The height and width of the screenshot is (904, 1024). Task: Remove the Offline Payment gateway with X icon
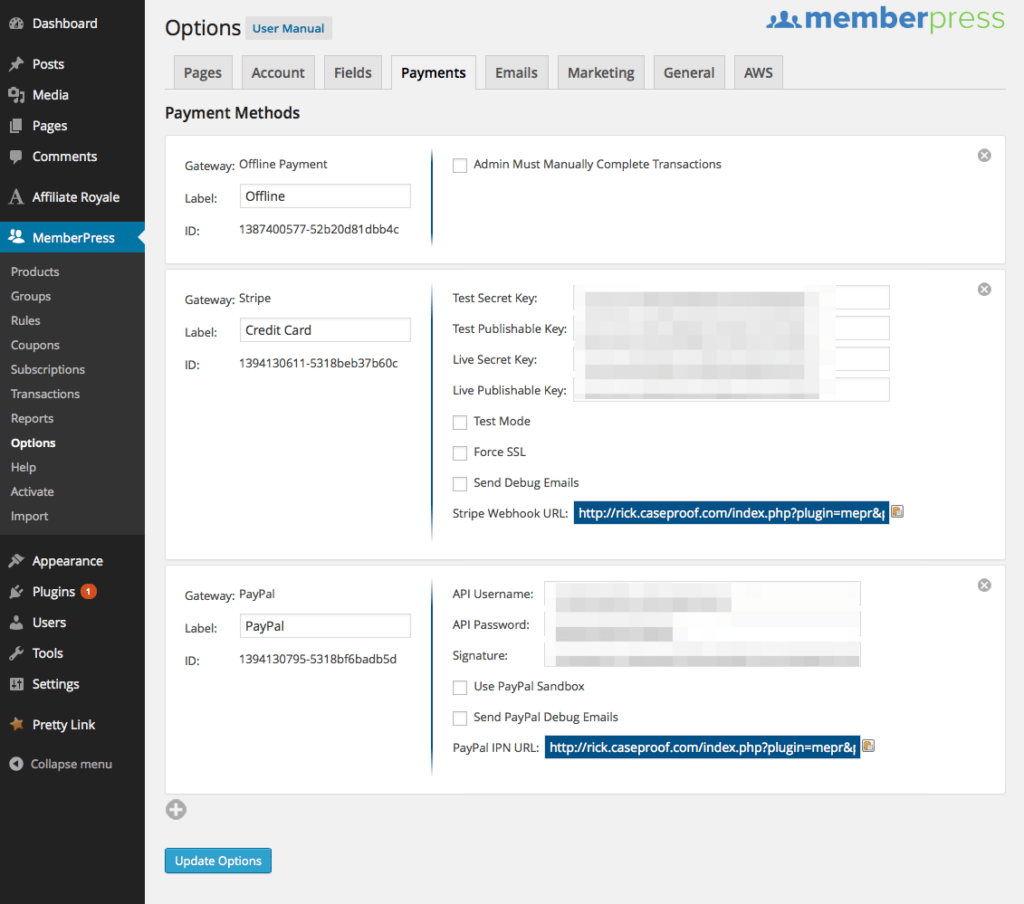pyautogui.click(x=984, y=155)
